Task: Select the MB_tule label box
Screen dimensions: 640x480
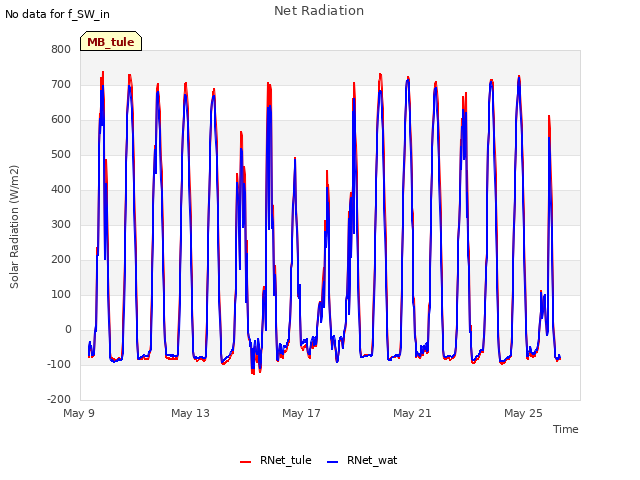Action: tap(111, 41)
